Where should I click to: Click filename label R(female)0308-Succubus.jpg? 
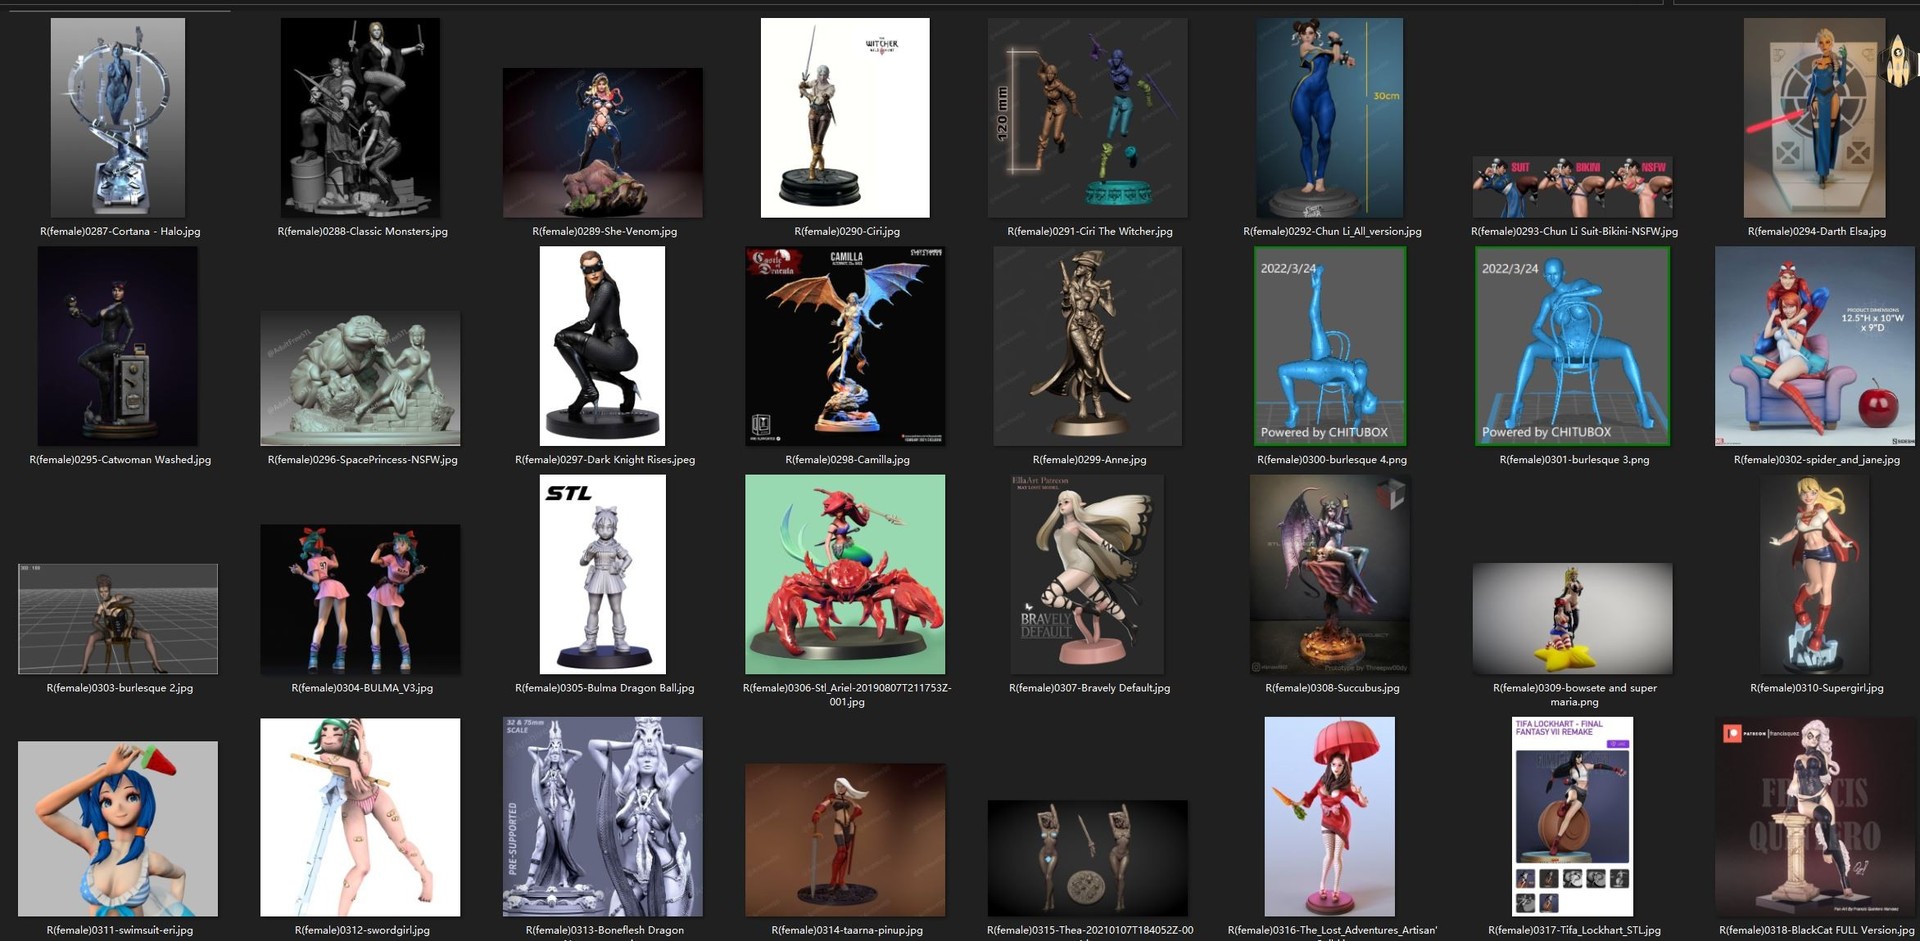[1332, 688]
